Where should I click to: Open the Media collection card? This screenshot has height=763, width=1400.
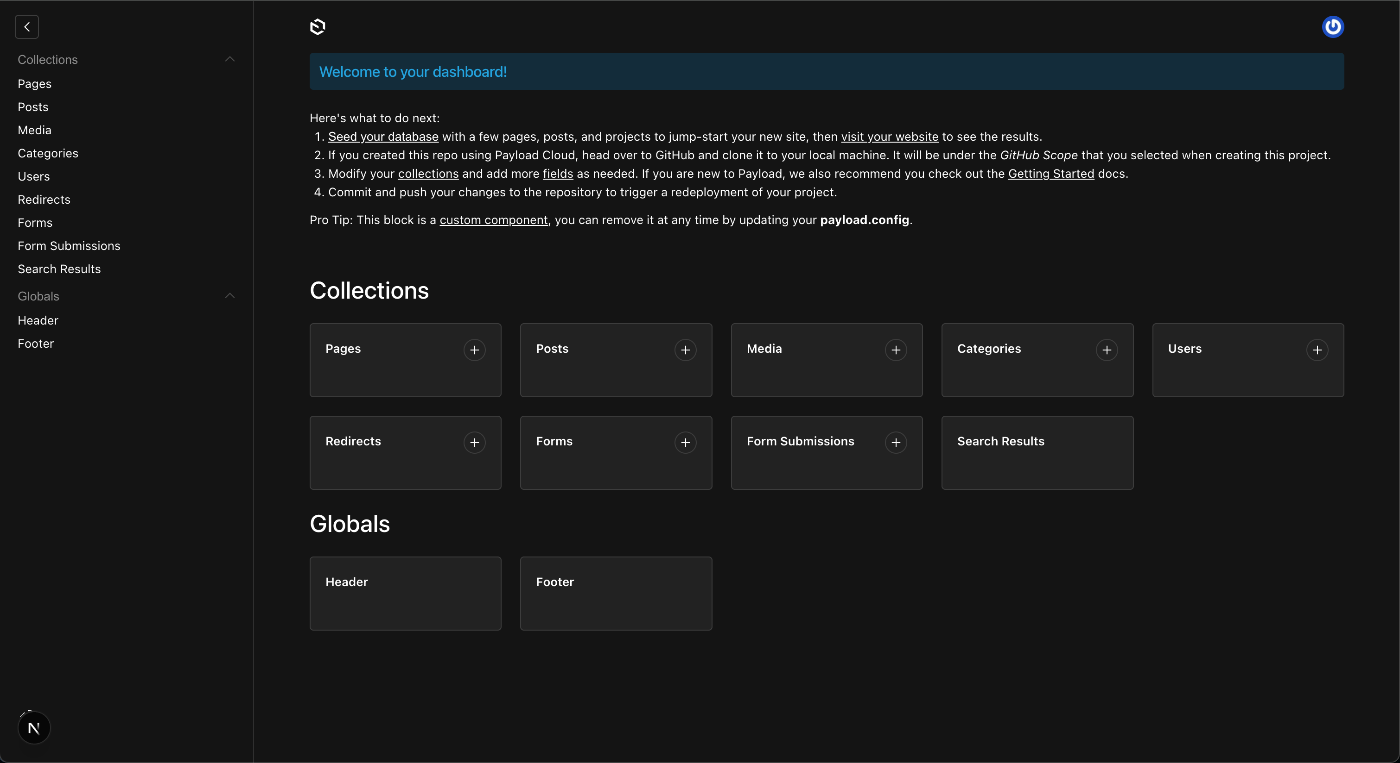pos(827,360)
